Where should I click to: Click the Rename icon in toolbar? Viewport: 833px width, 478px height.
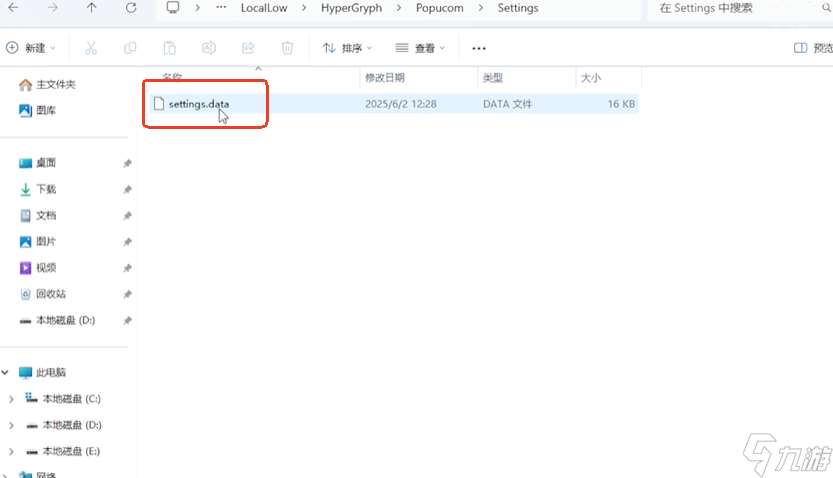209,48
